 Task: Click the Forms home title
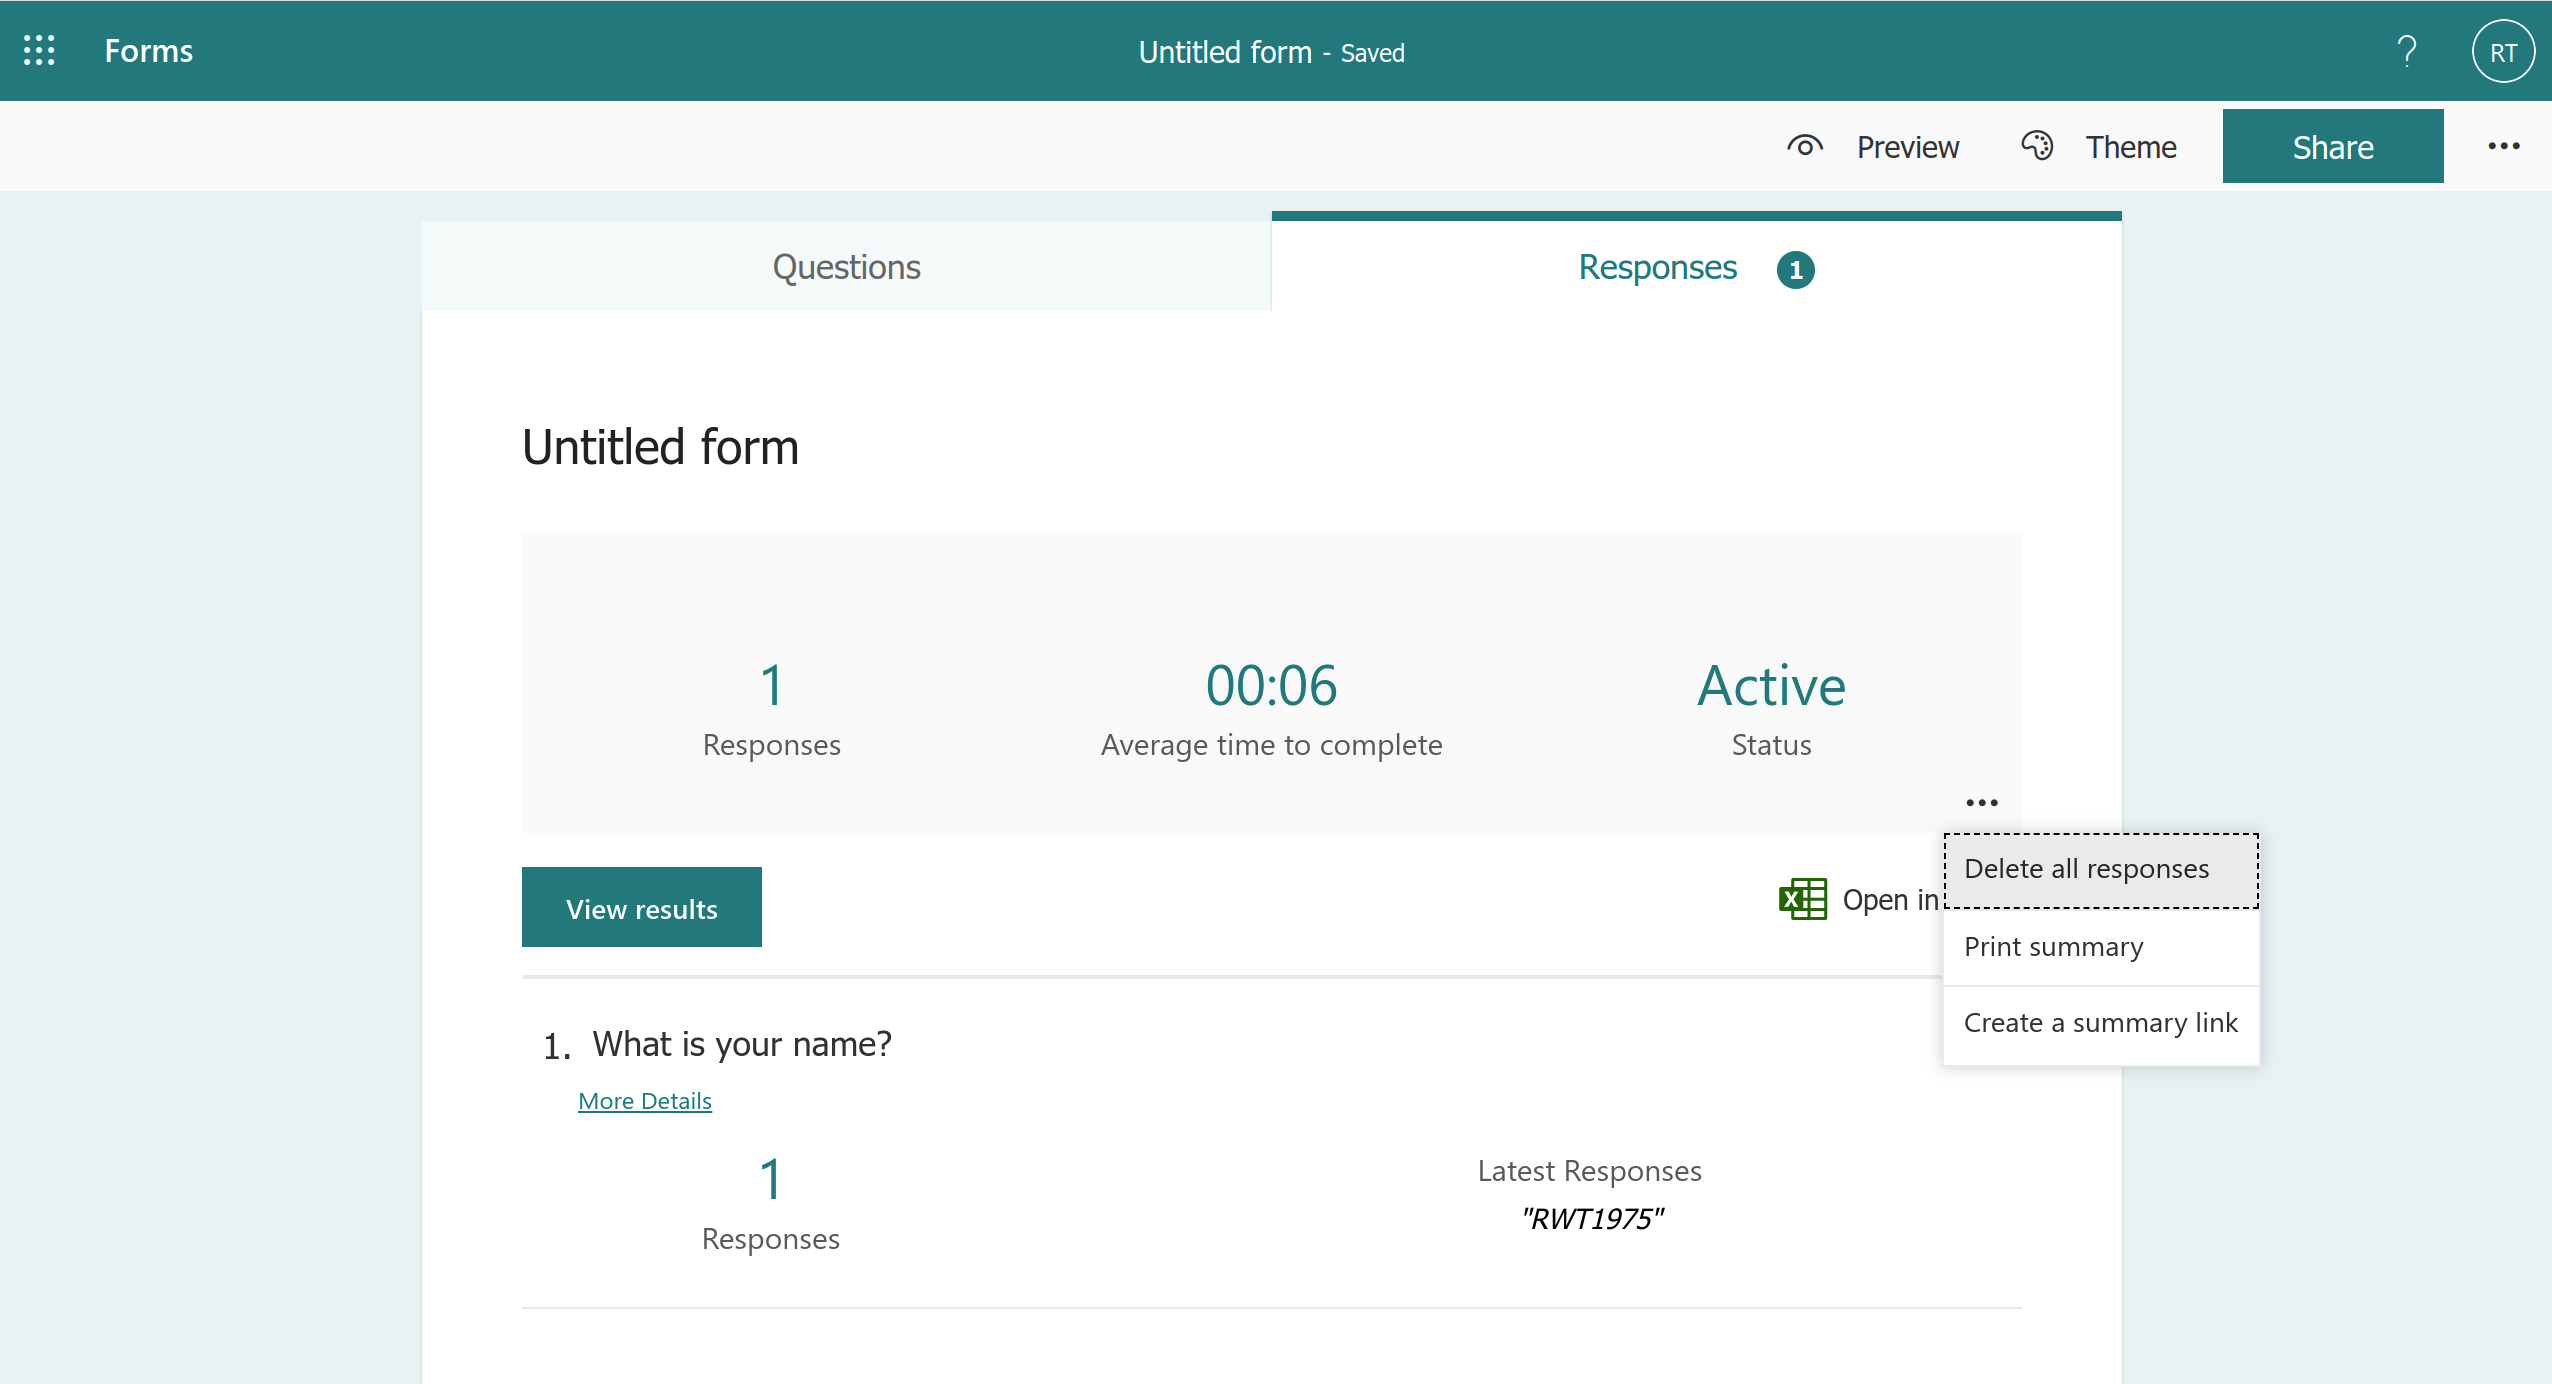[x=148, y=51]
